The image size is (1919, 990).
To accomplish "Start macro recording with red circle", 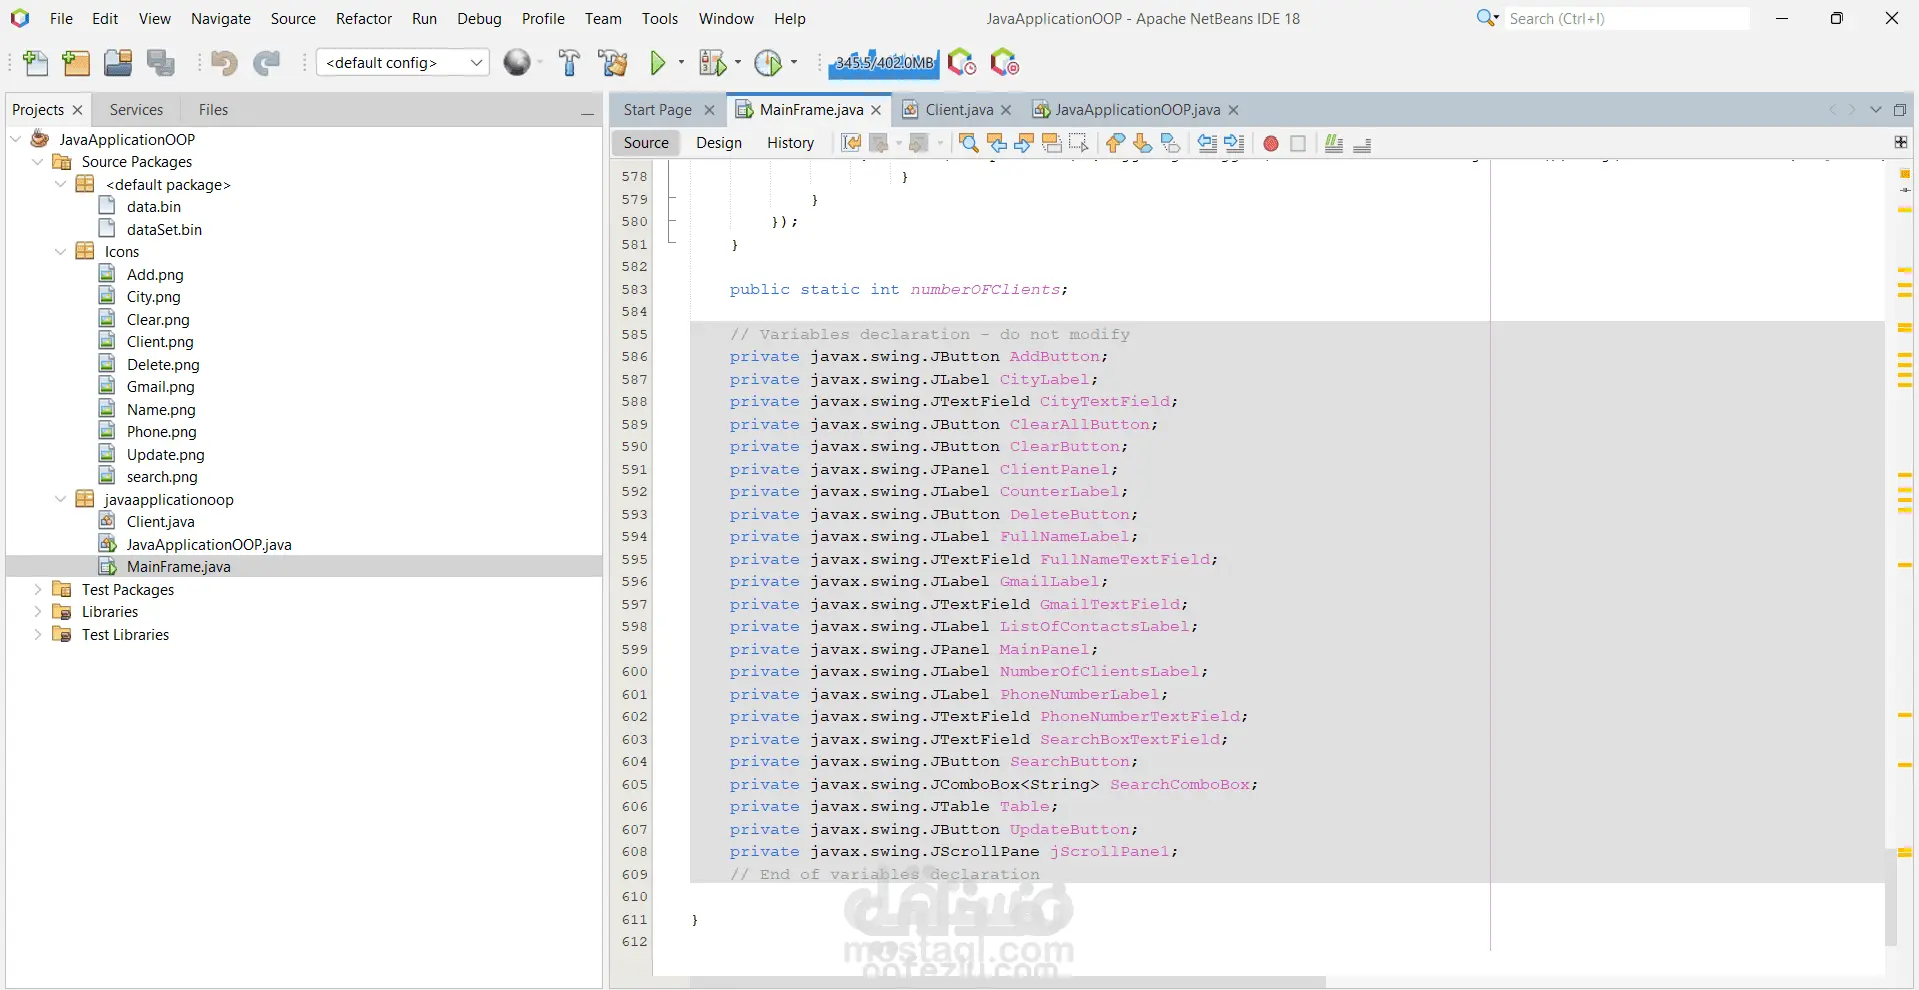I will [1271, 144].
